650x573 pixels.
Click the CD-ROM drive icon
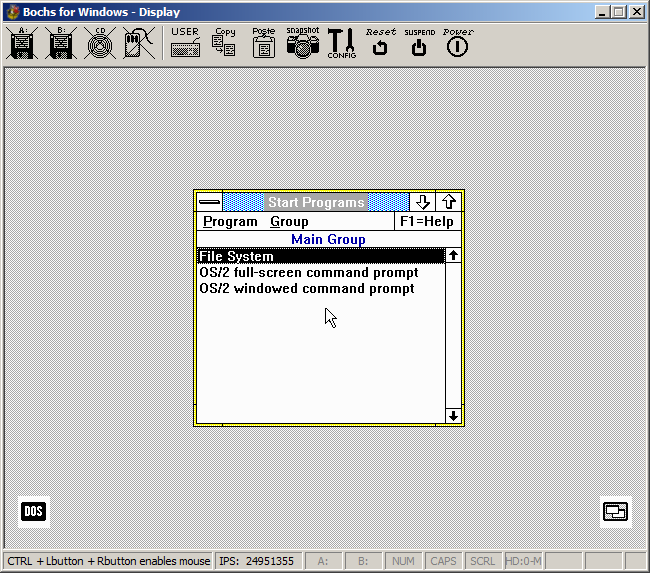[x=100, y=43]
